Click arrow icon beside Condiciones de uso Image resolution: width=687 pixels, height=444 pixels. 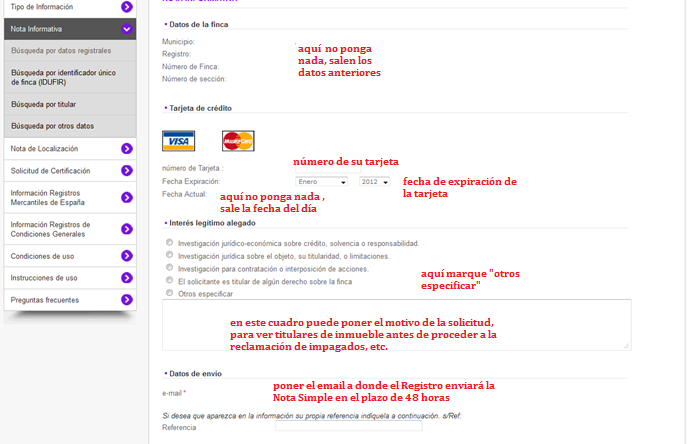pos(127,256)
